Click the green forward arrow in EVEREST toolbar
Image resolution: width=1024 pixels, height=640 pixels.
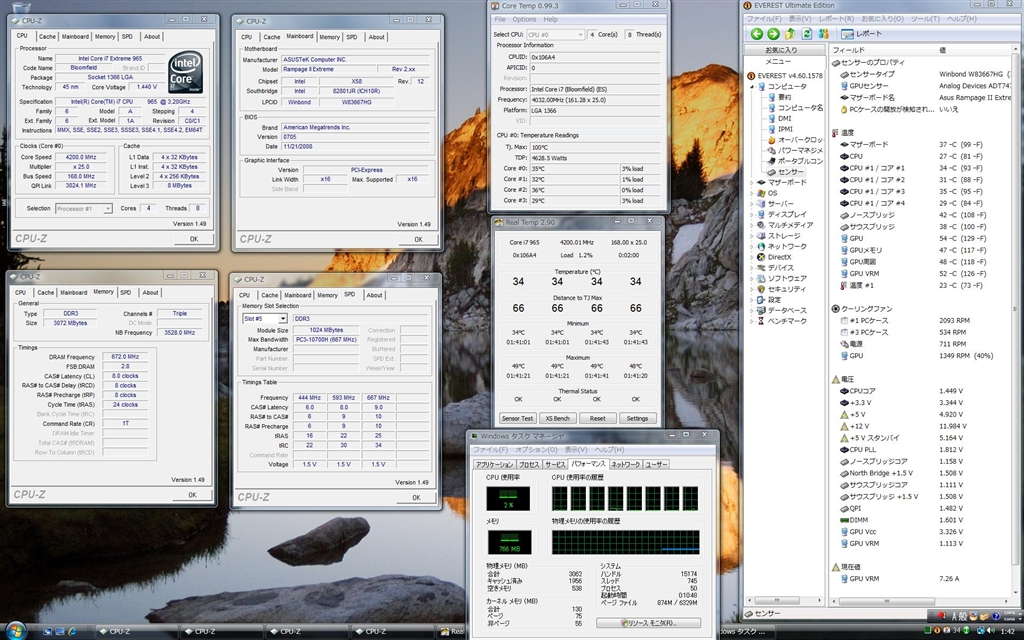pyautogui.click(x=775, y=34)
